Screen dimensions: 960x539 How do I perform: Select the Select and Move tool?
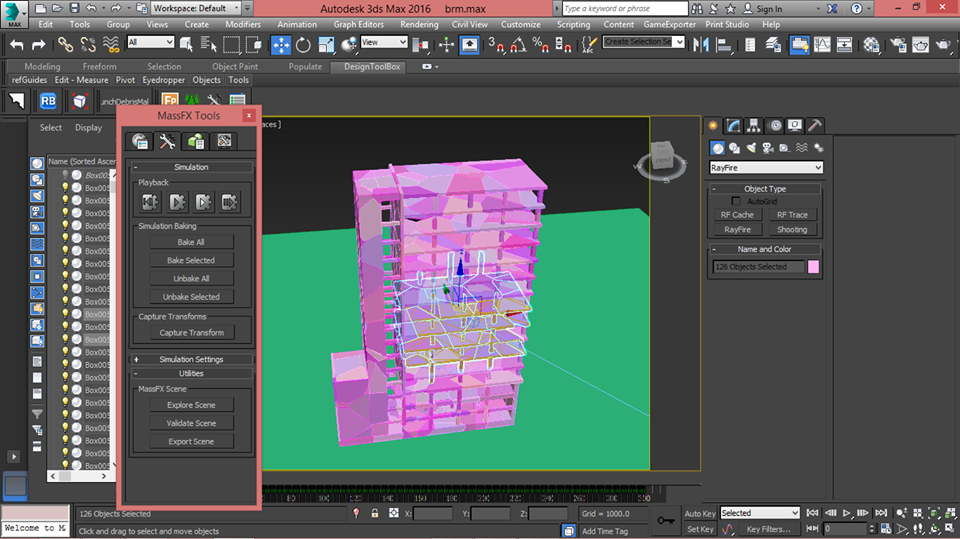[281, 45]
